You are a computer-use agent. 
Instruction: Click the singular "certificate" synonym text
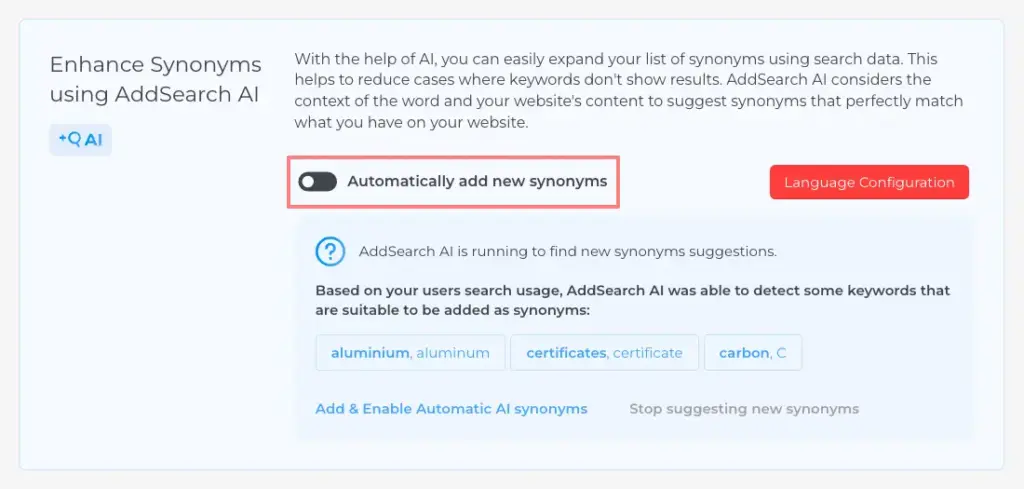[648, 353]
